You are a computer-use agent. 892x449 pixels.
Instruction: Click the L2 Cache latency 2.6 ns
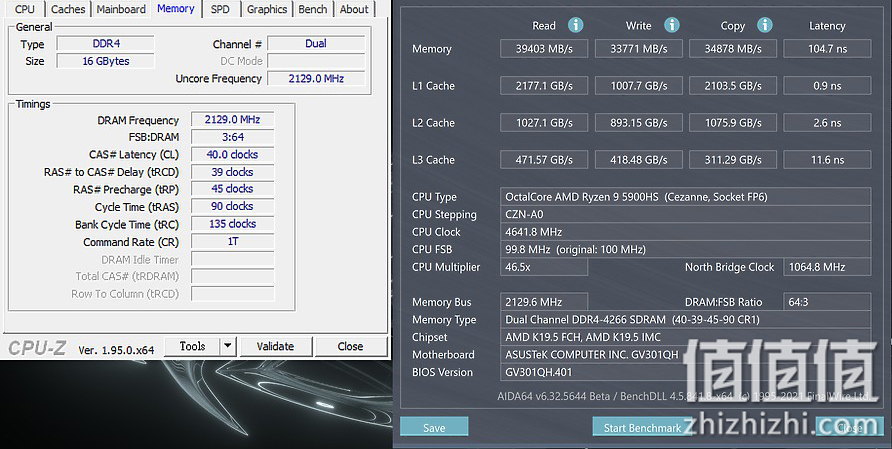(x=827, y=122)
